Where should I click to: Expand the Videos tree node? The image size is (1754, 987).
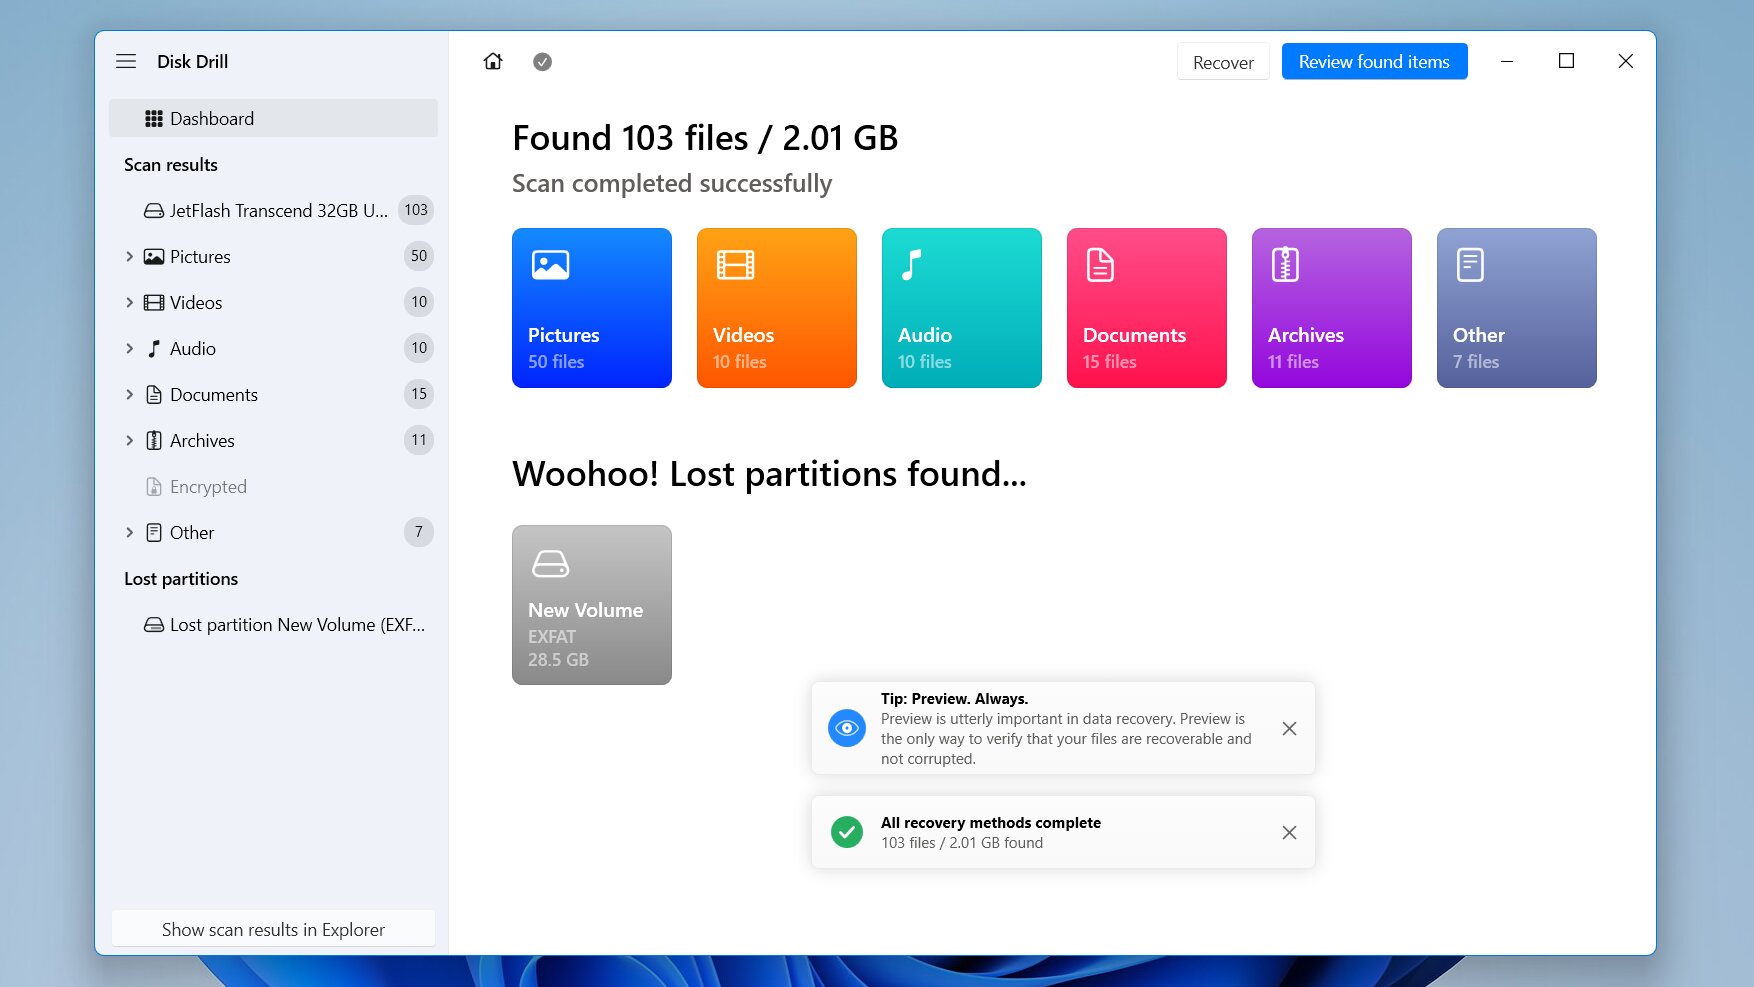(129, 303)
